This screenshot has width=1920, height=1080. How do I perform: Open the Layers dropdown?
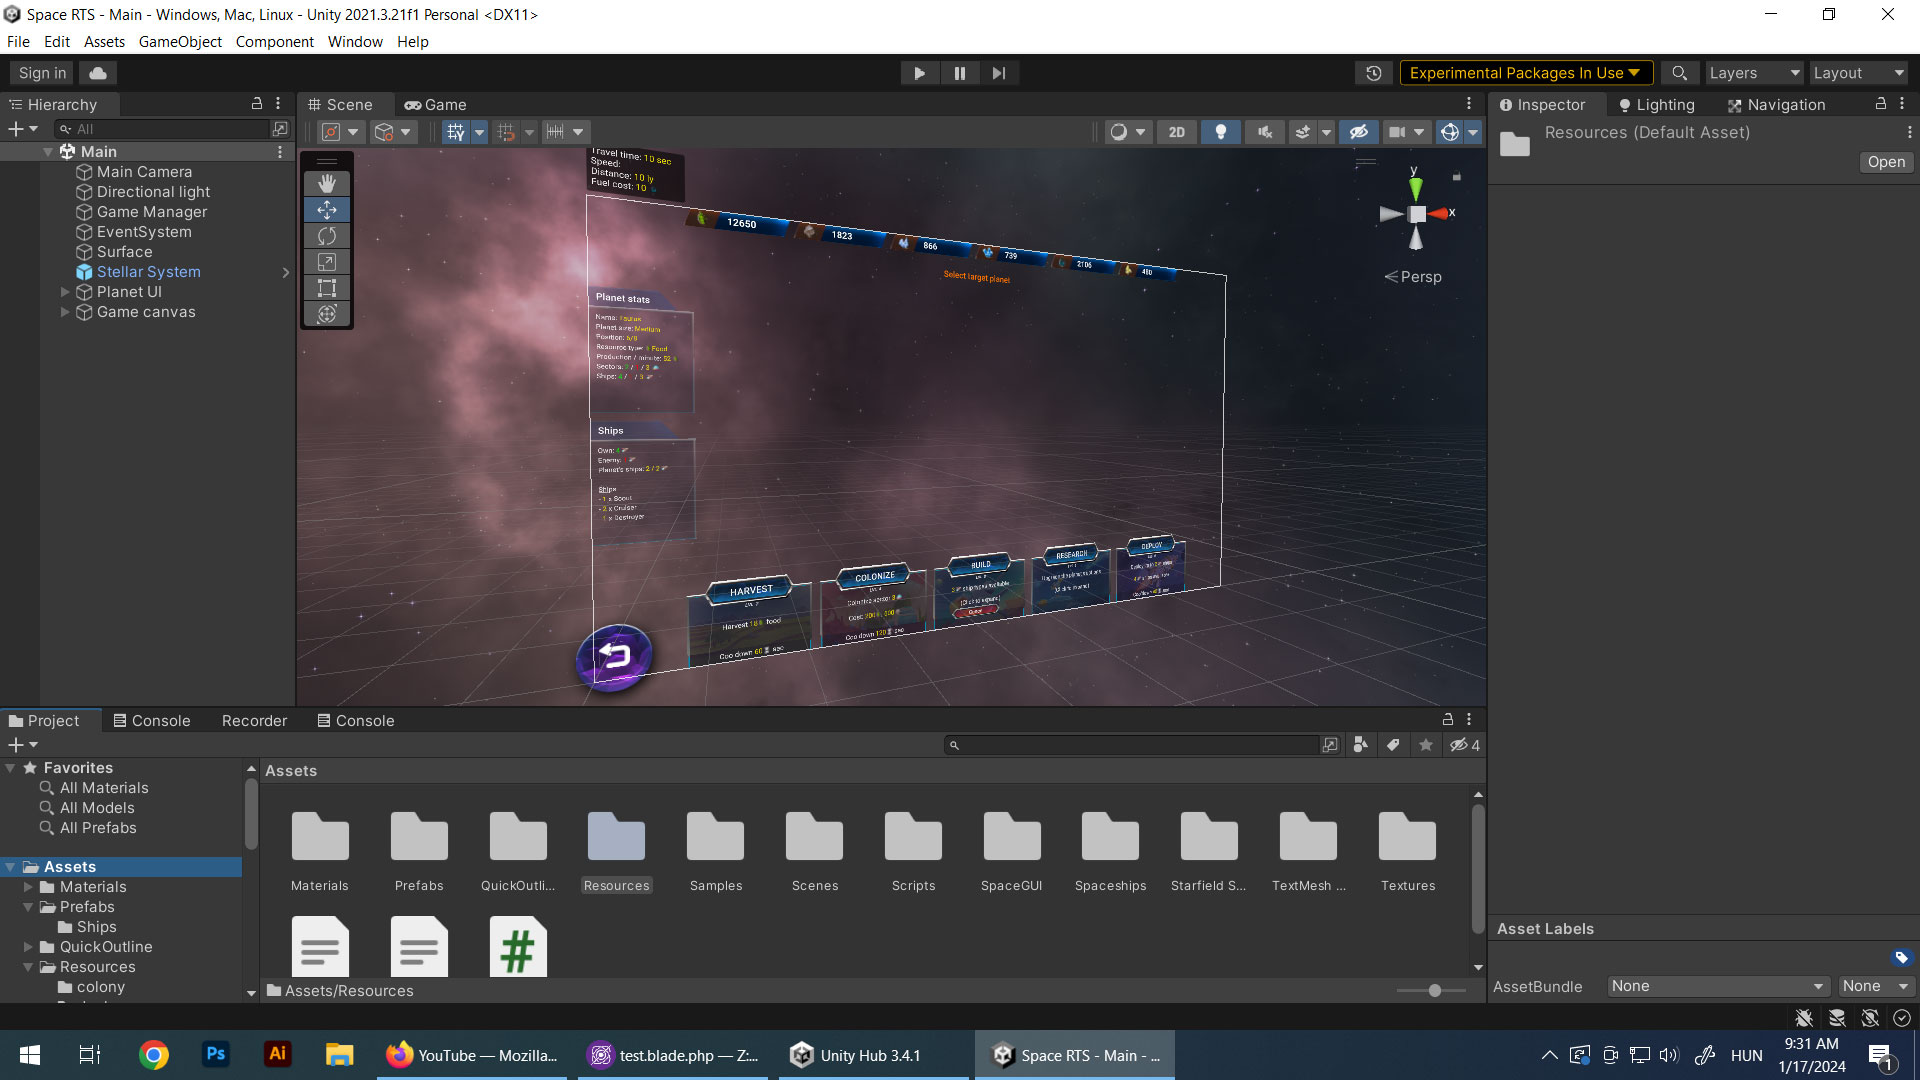click(x=1753, y=73)
